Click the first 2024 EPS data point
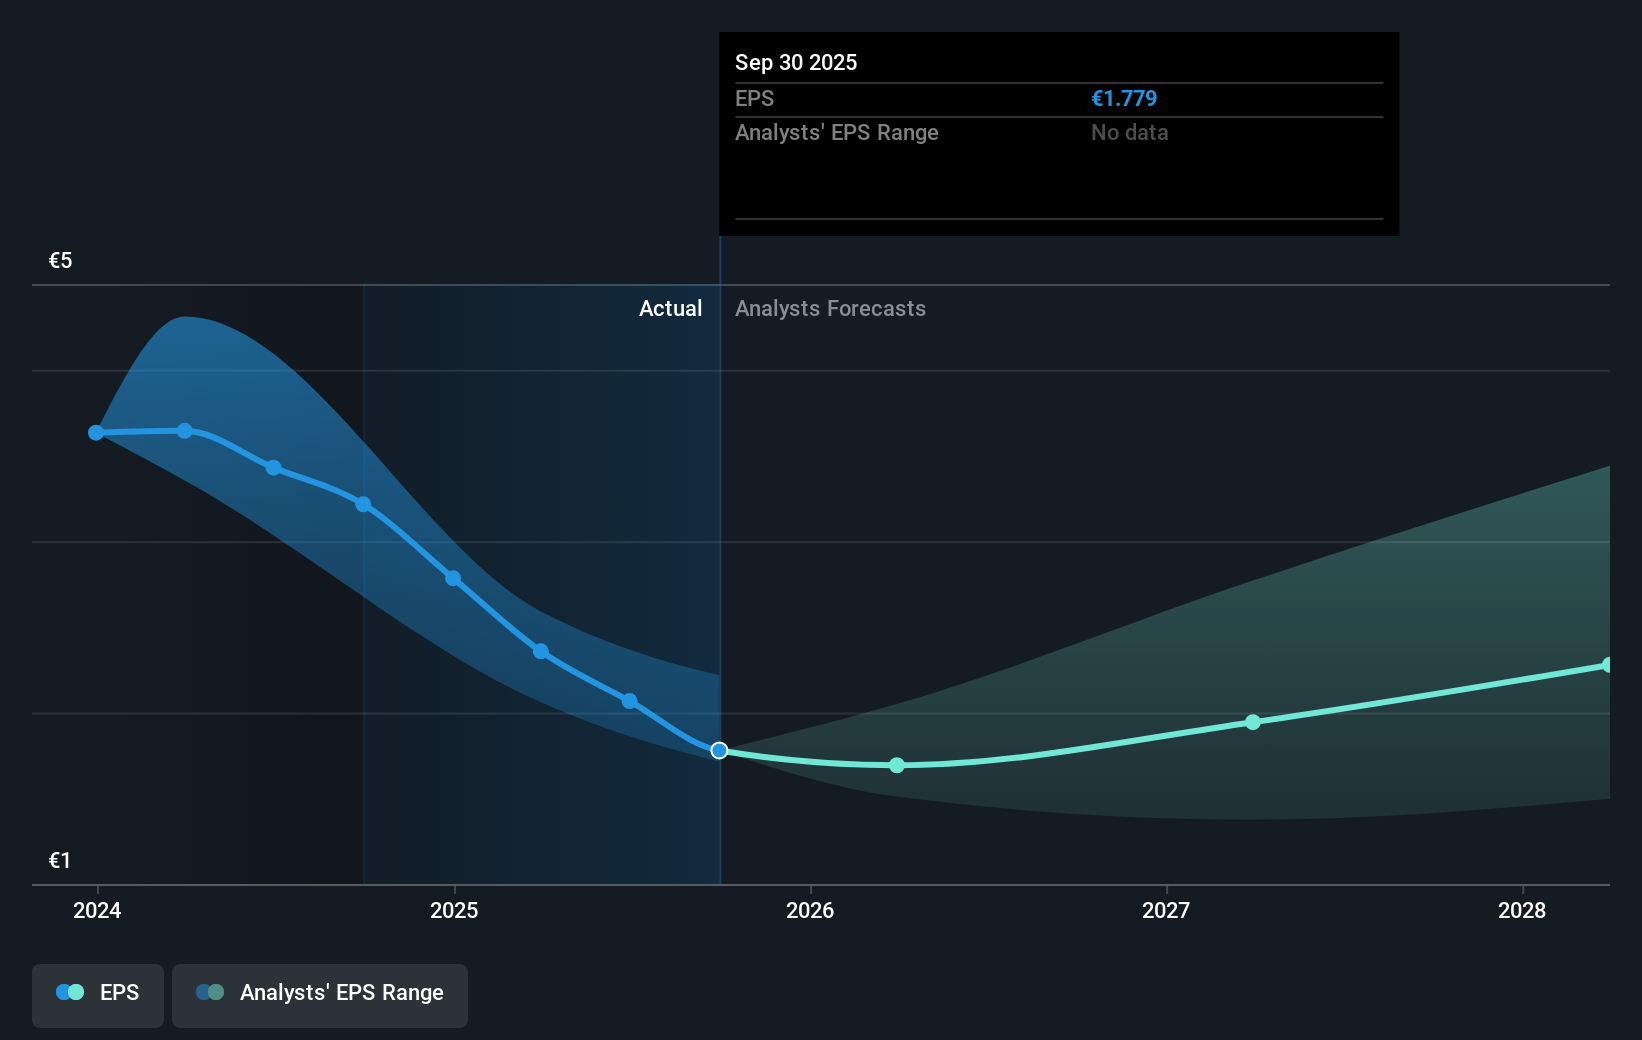 coord(95,432)
